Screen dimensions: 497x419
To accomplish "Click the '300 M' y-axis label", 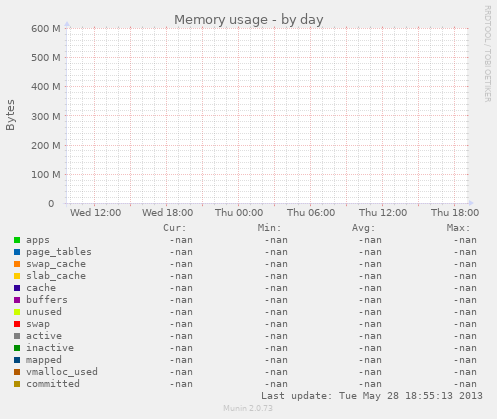I will [46, 116].
